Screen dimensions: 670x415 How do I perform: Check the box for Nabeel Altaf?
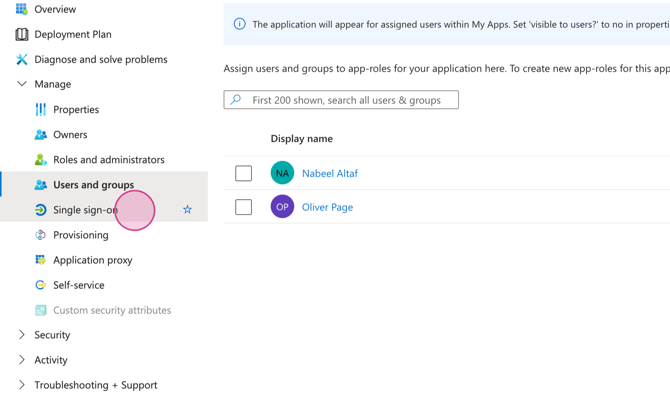243,174
